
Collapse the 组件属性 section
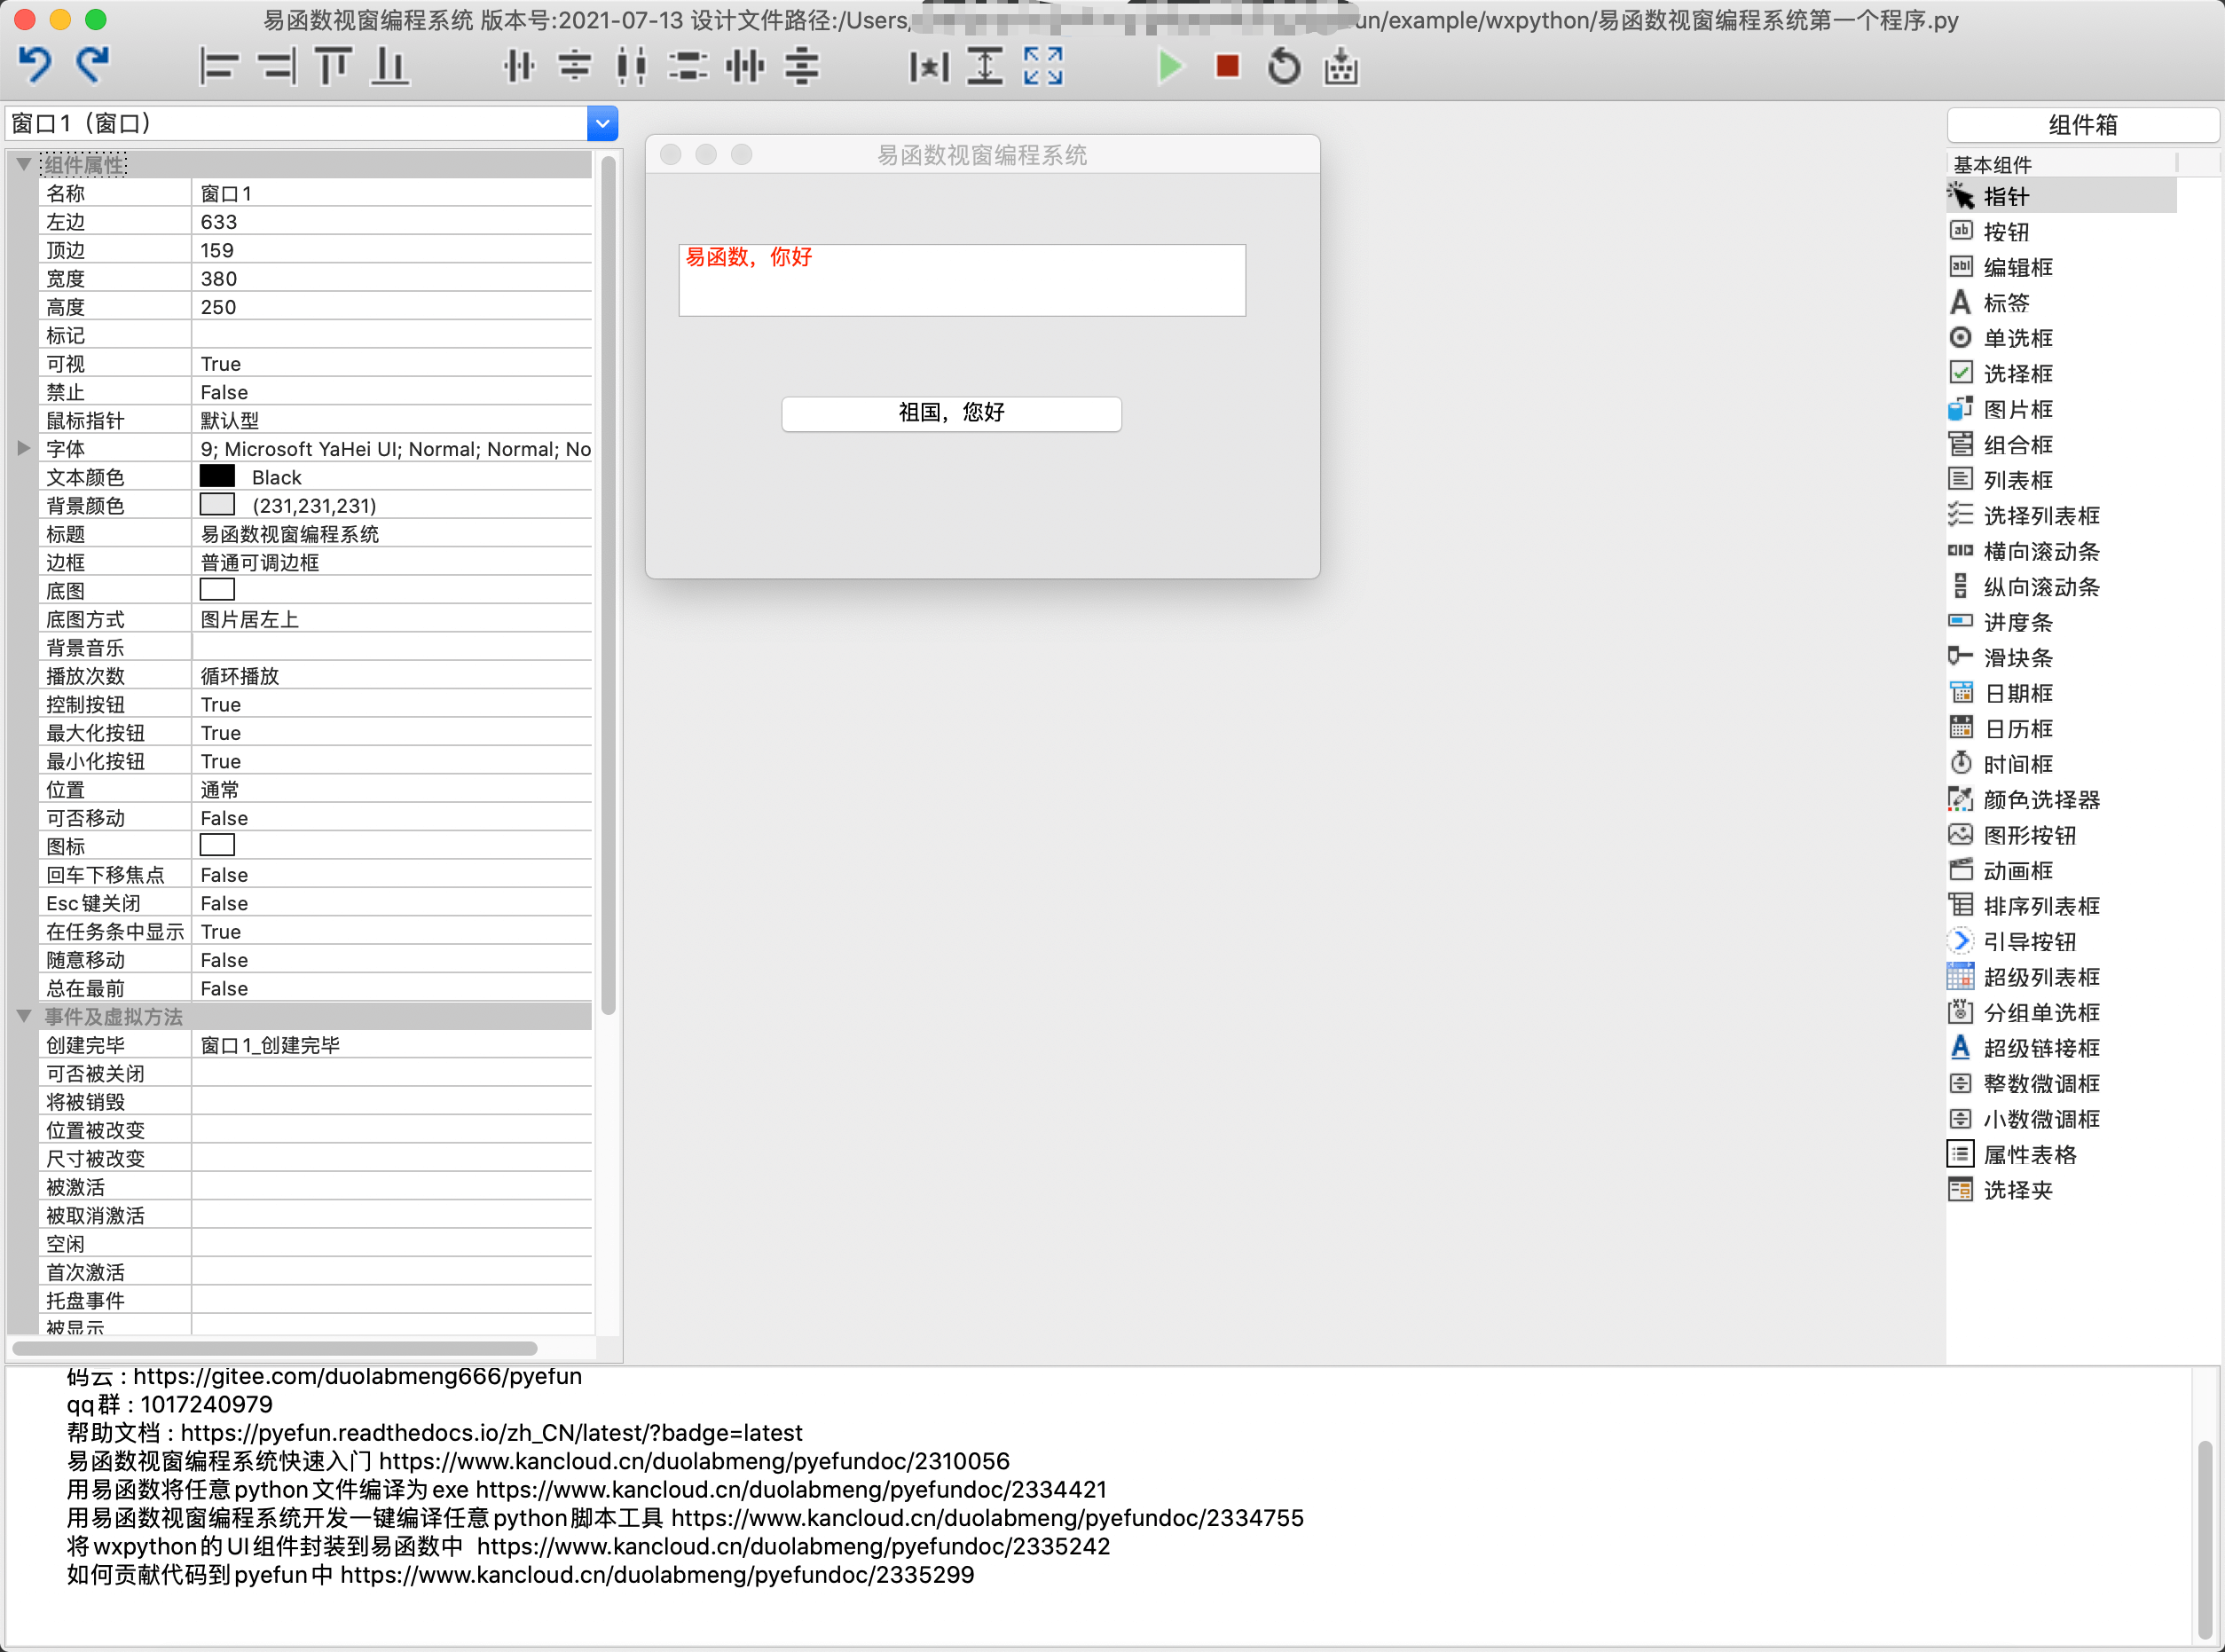(24, 164)
